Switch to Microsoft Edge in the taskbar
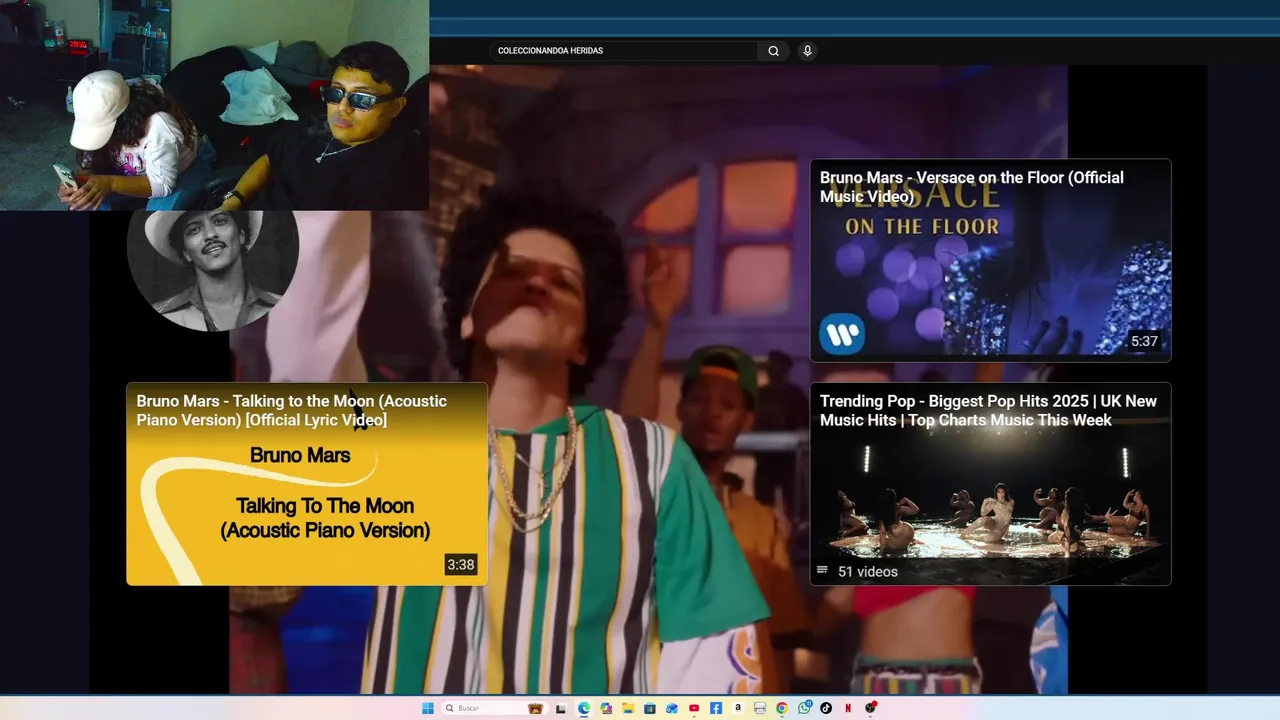The image size is (1280, 720). [x=584, y=708]
